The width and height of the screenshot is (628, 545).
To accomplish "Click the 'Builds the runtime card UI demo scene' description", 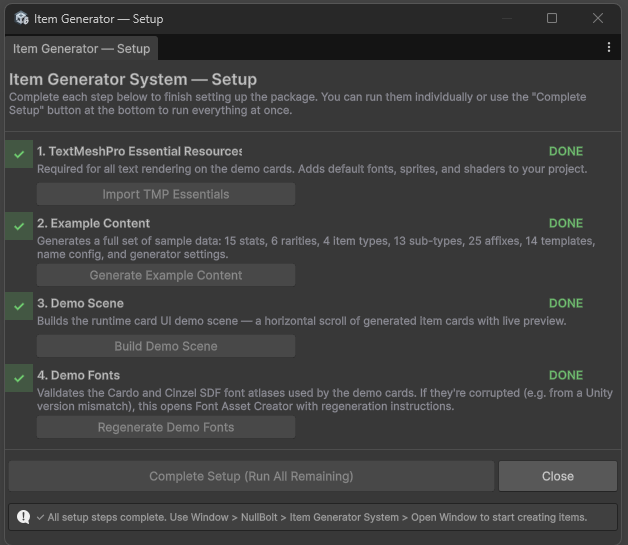I will pos(302,321).
